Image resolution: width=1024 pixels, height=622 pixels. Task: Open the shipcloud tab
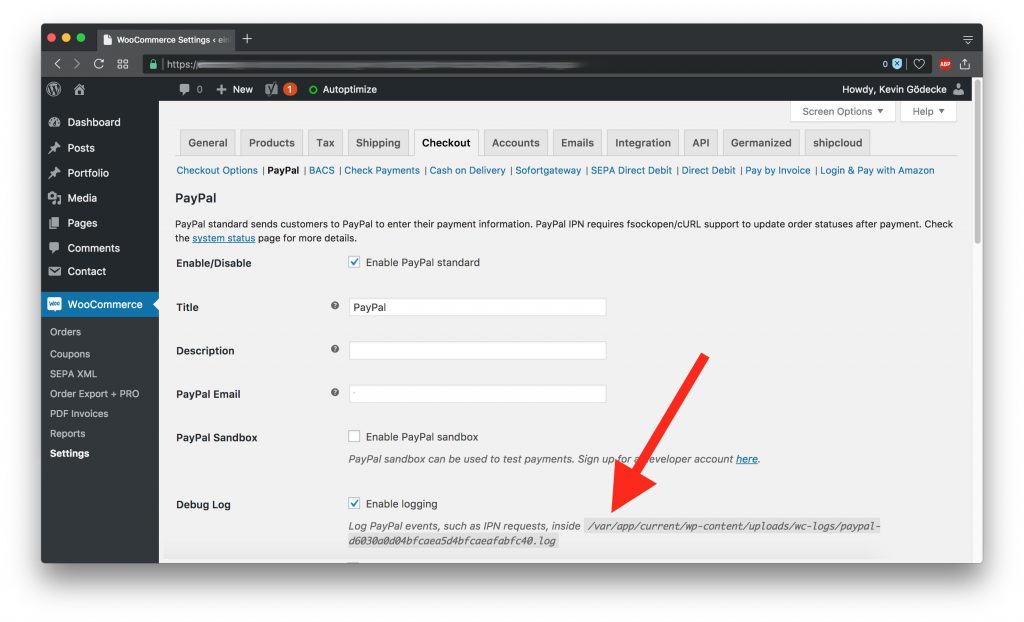click(x=837, y=143)
